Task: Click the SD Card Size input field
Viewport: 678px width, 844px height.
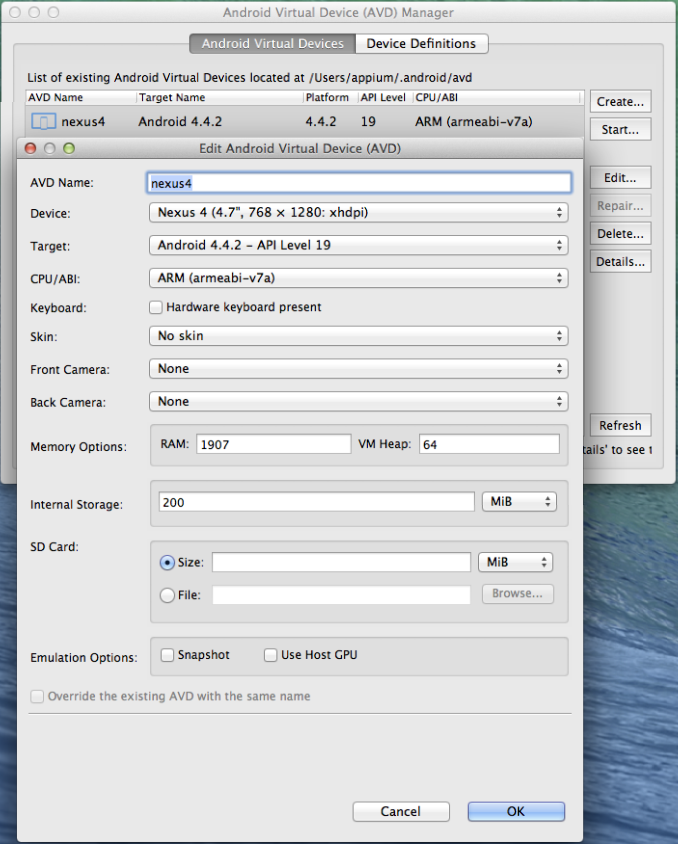Action: (x=341, y=562)
